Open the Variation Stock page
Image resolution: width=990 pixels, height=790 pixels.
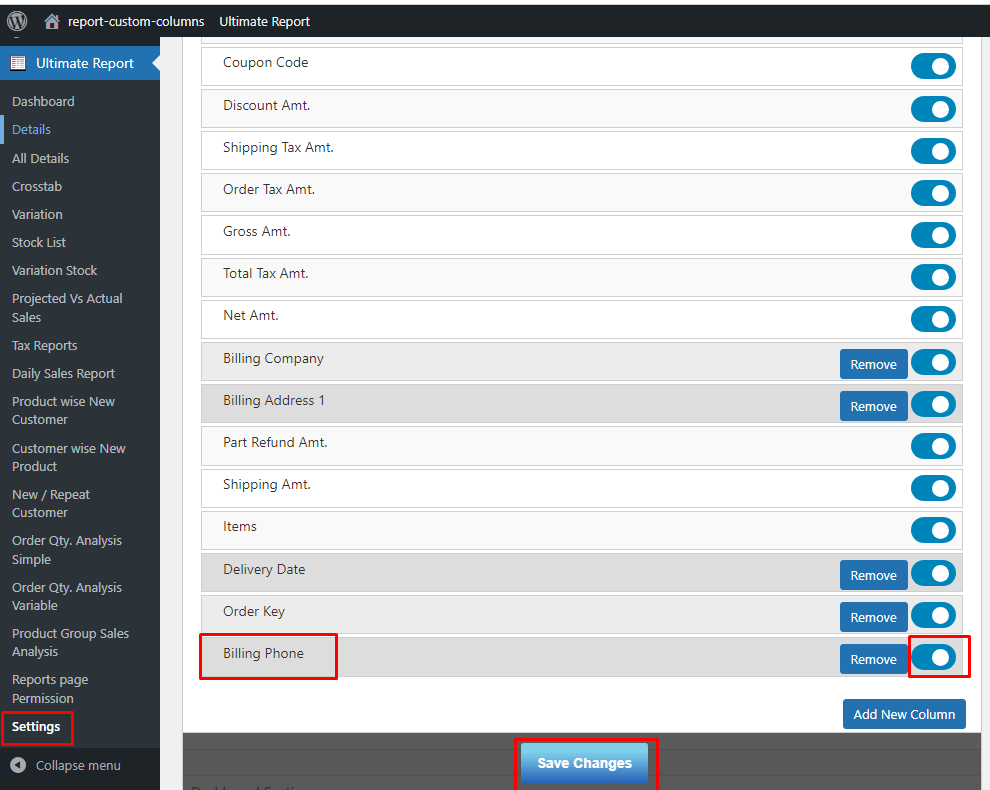pos(54,270)
